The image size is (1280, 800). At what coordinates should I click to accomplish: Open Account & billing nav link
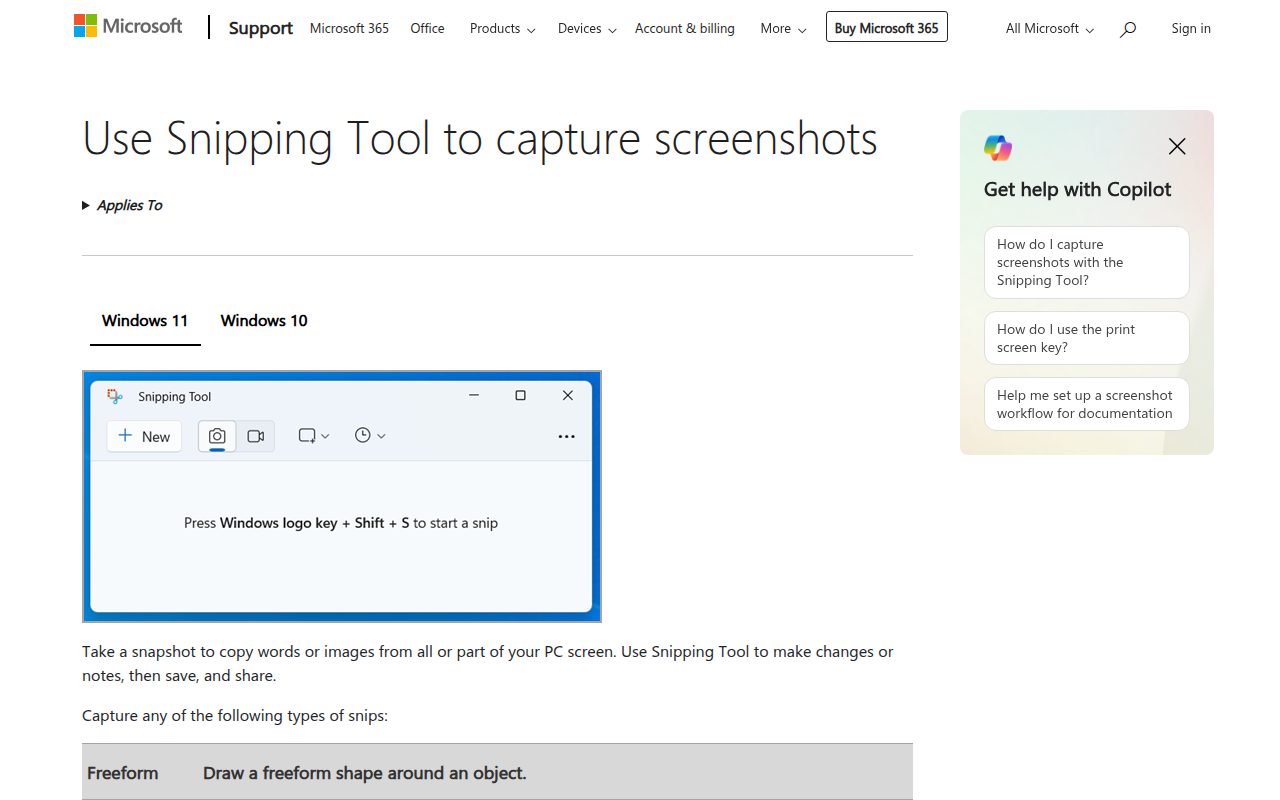685,29
